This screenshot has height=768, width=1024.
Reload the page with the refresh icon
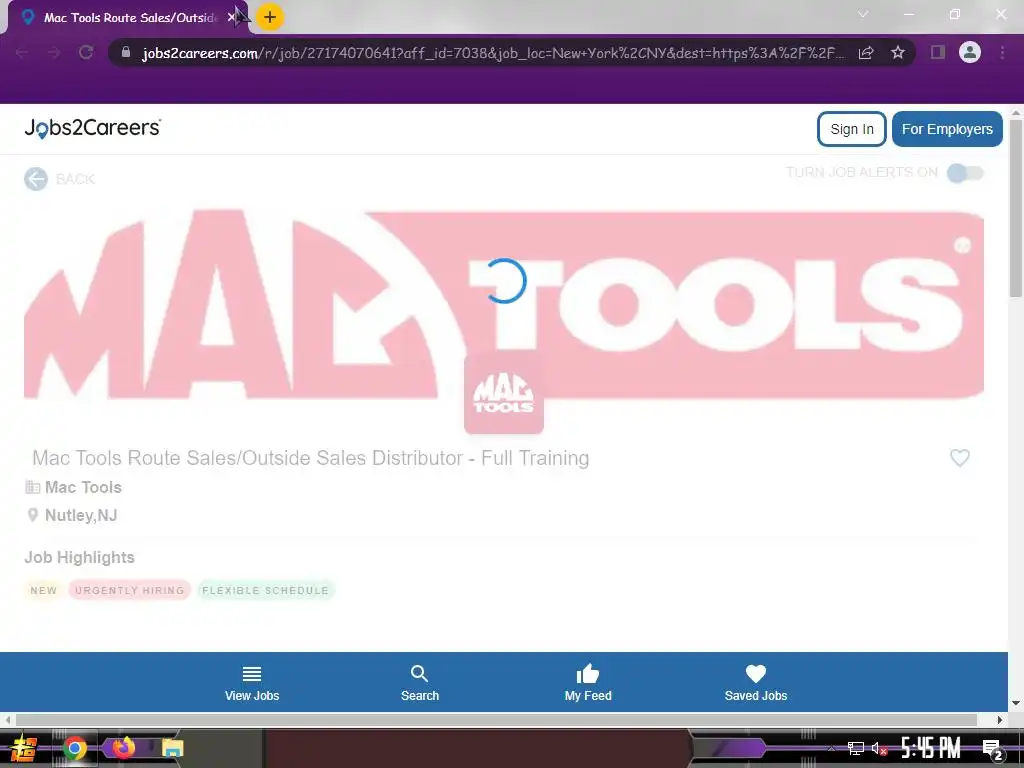click(x=86, y=52)
